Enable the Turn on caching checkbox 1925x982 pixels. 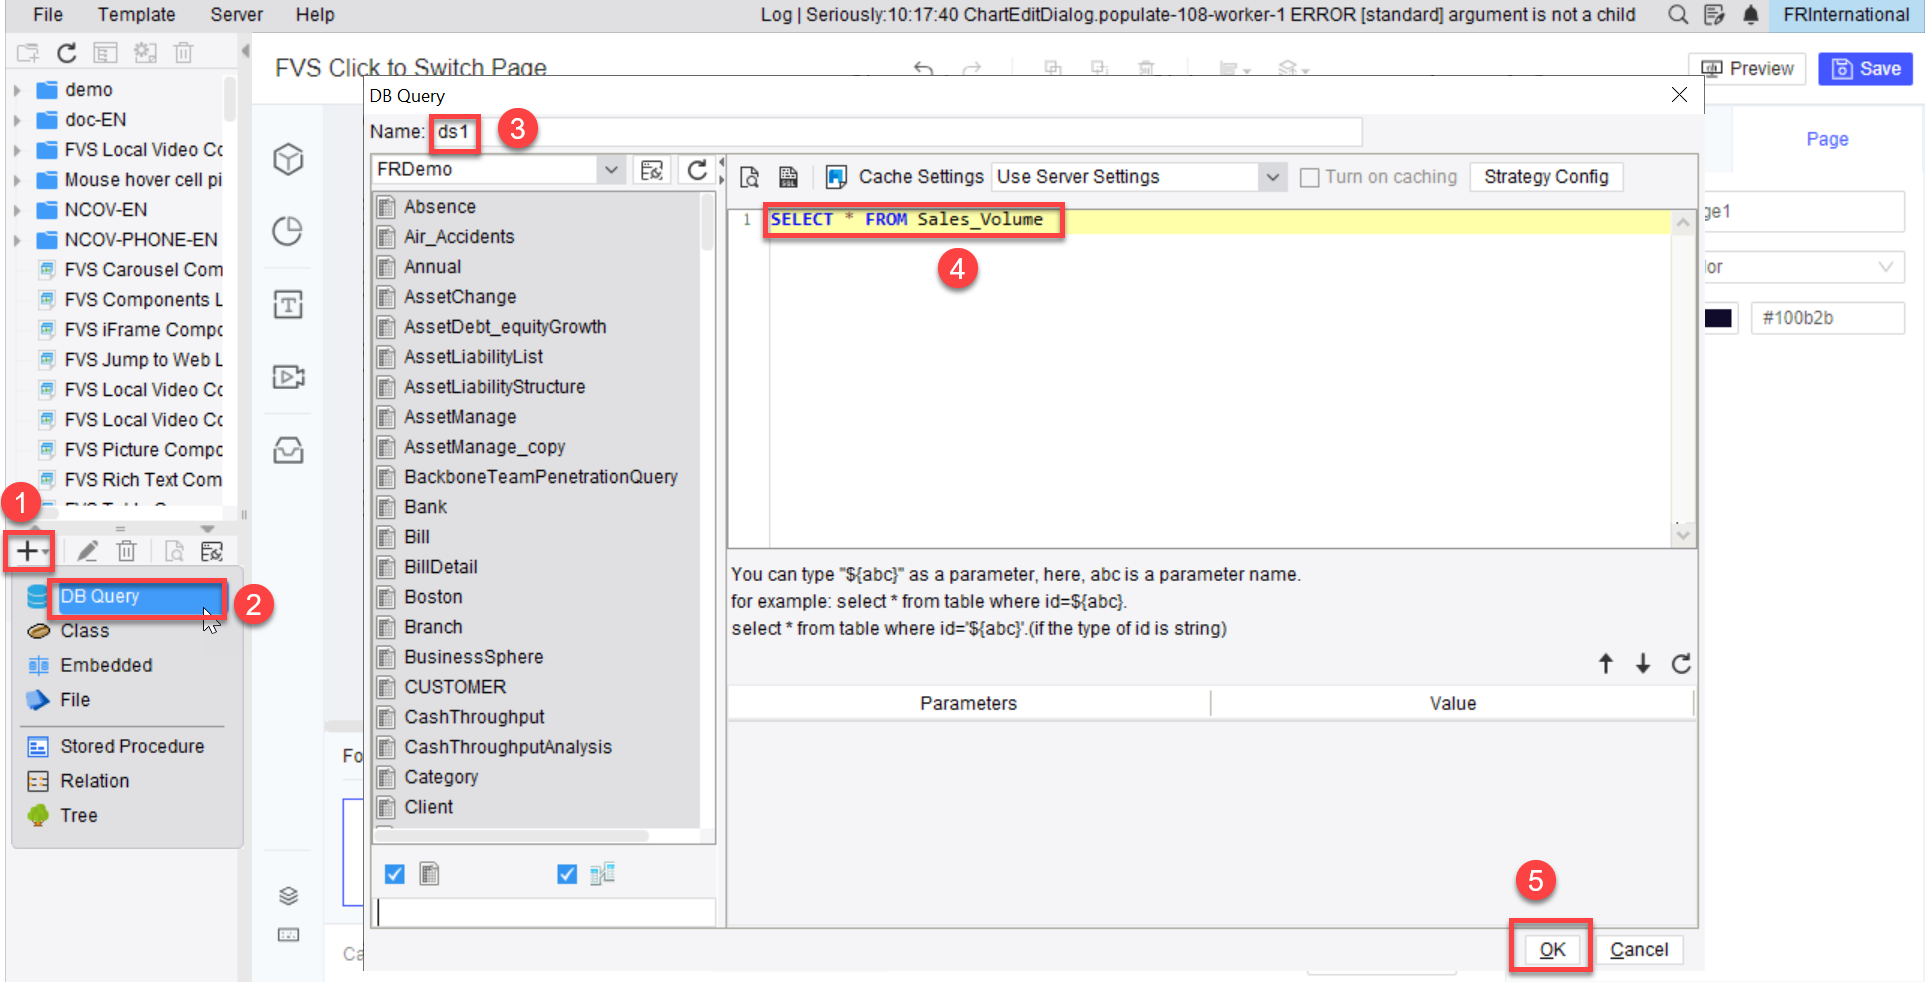pos(1309,177)
